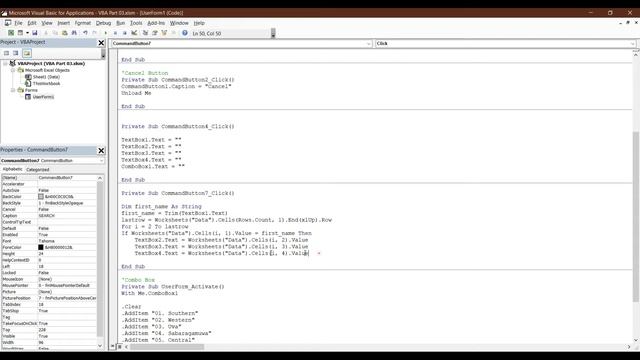
Task: Open the View menu
Action: pos(47,23)
